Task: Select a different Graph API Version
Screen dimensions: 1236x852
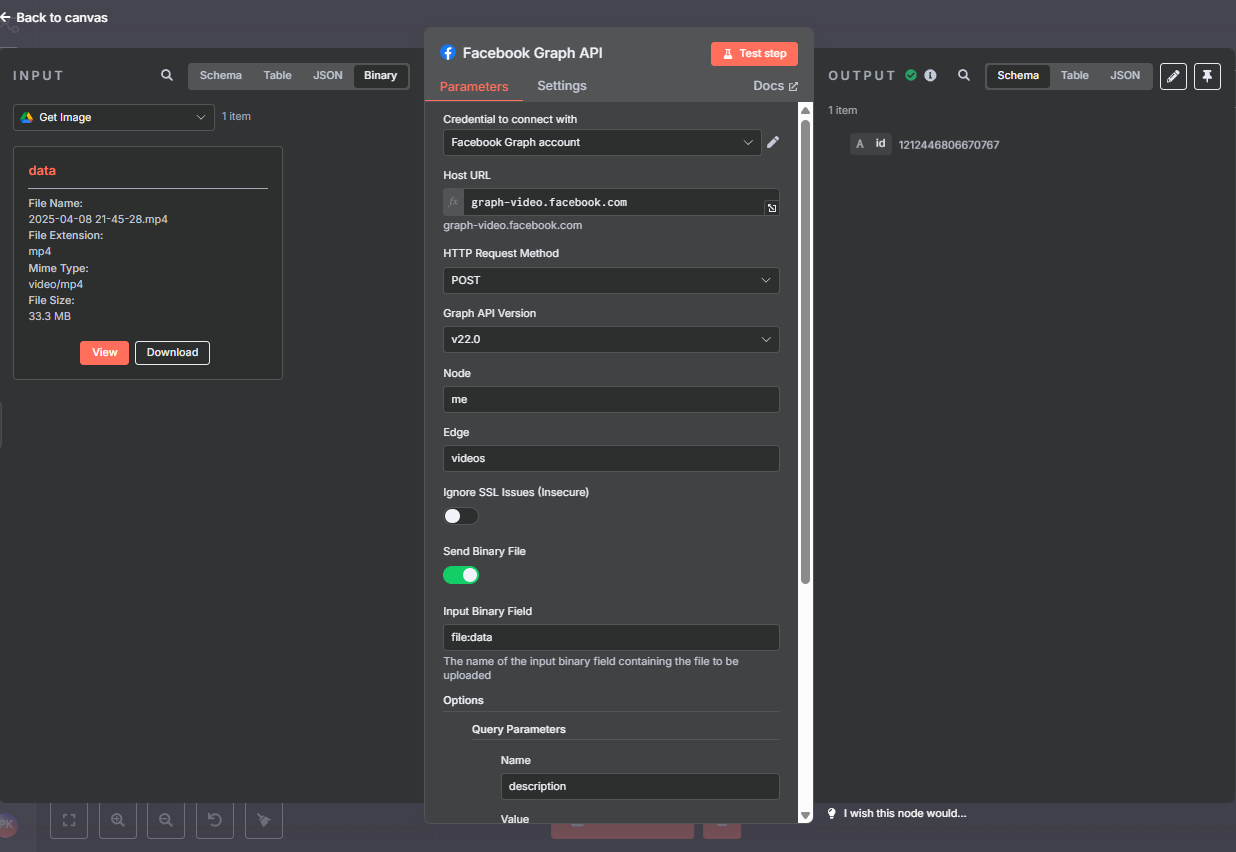Action: (611, 340)
